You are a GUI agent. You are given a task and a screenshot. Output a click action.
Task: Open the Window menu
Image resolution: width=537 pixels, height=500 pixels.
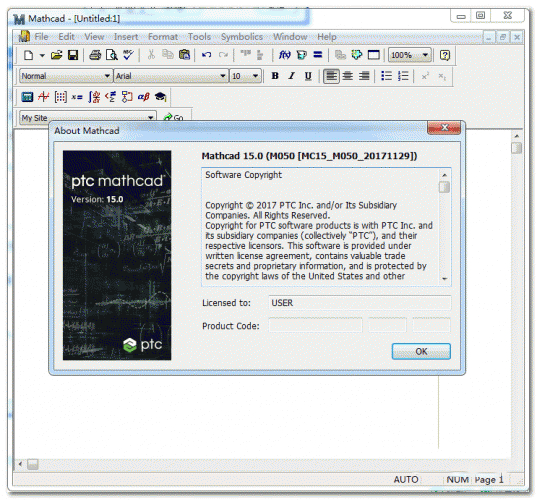290,37
